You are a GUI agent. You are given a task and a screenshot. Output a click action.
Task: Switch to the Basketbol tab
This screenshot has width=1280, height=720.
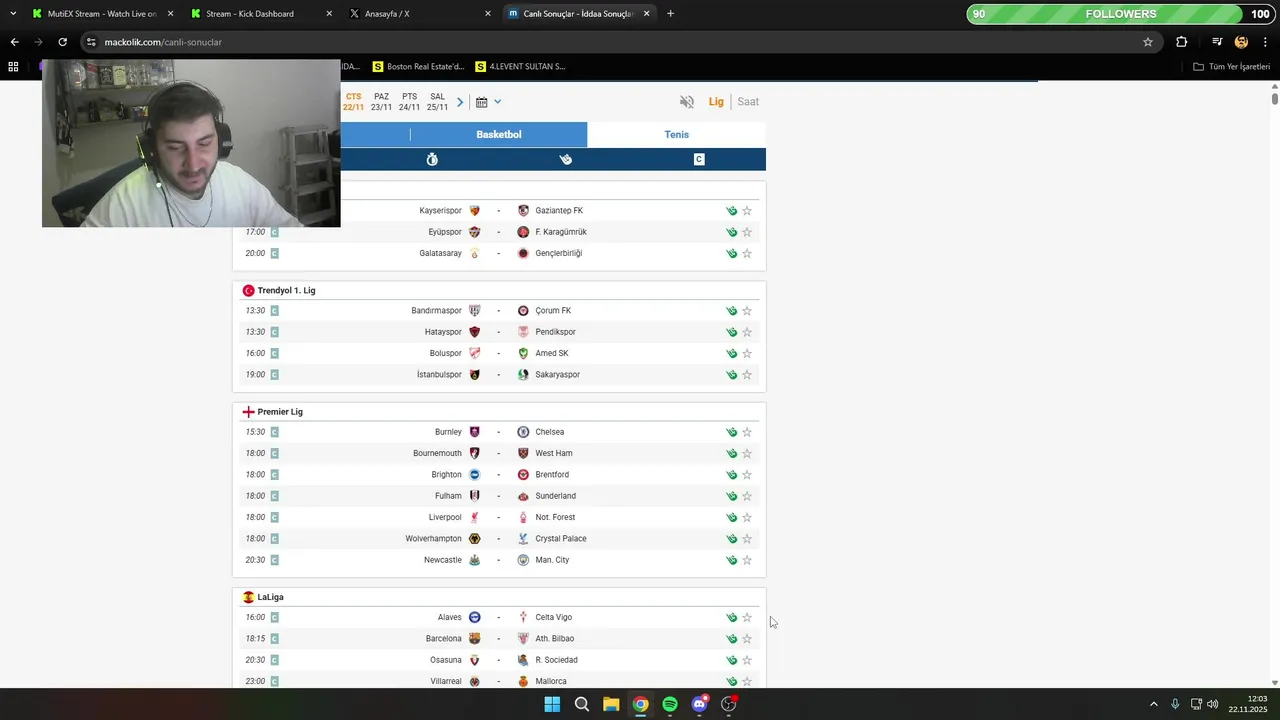(499, 135)
